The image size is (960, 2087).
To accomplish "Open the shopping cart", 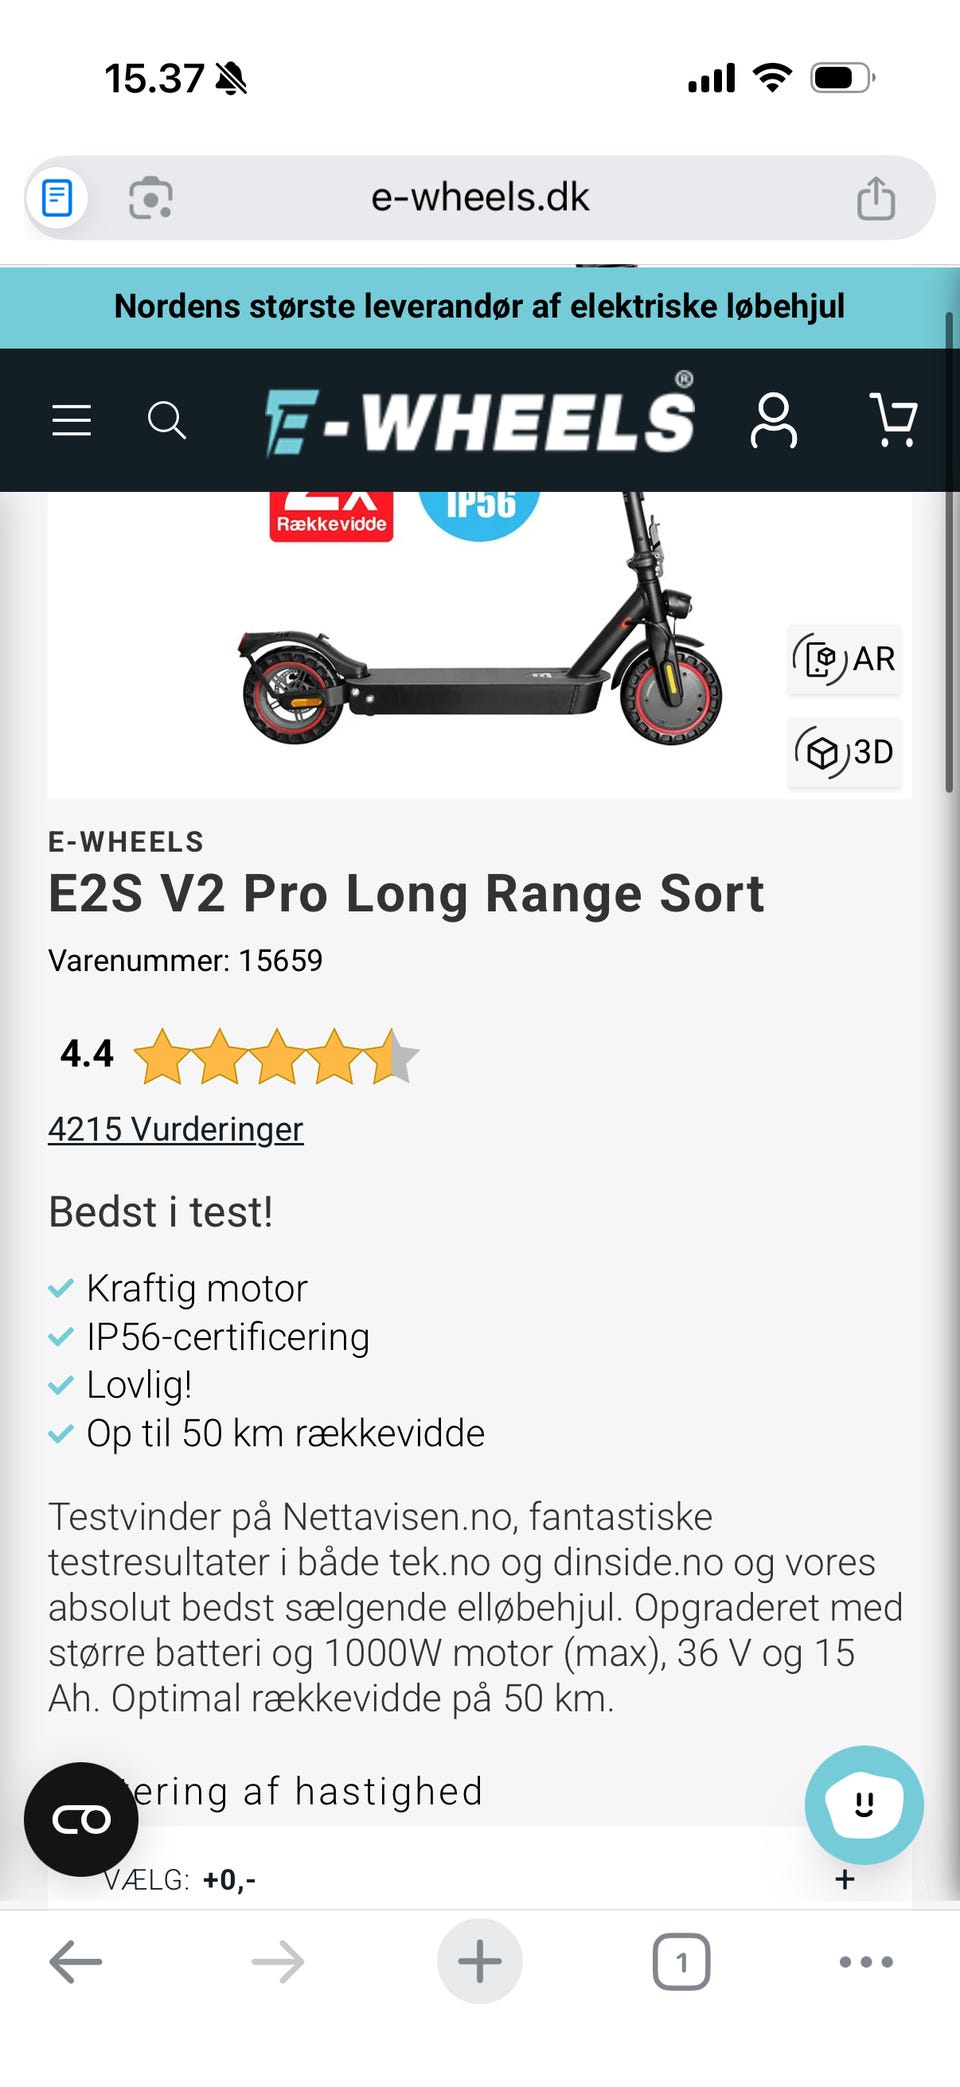I will [893, 420].
